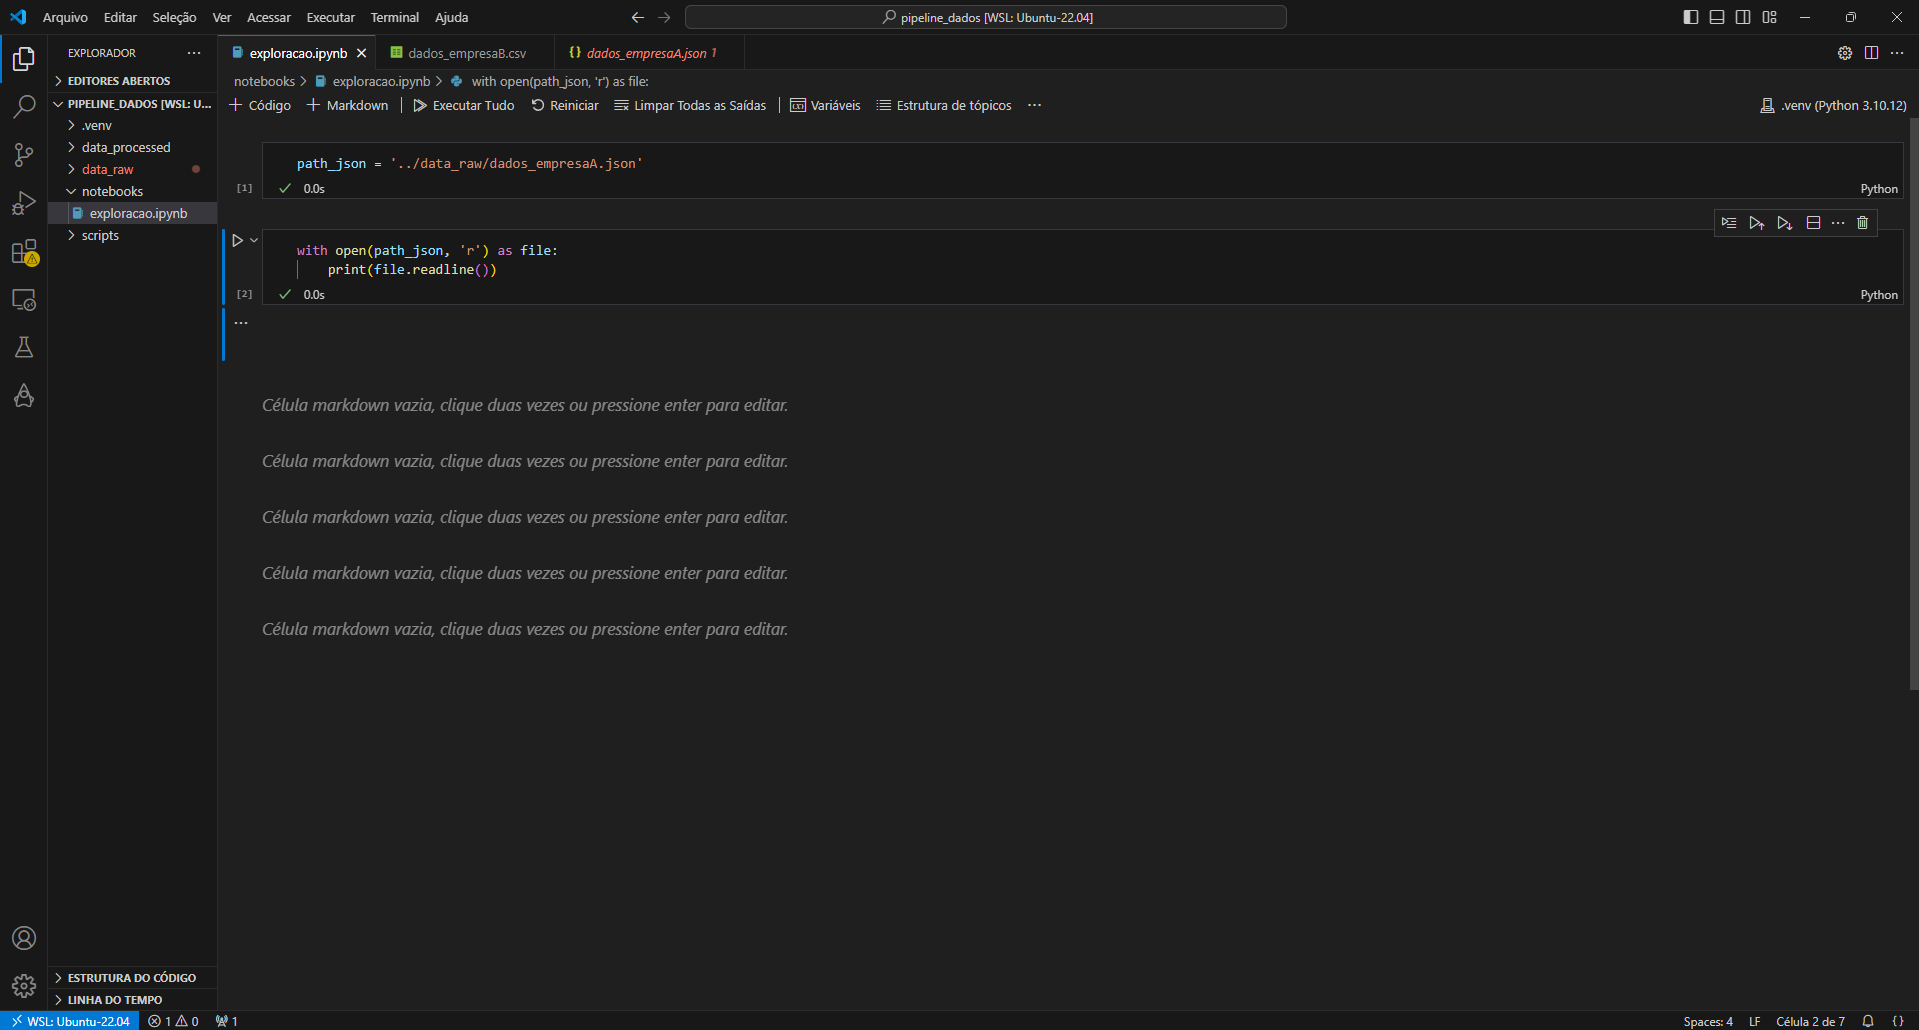This screenshot has height=1030, width=1919.
Task: Click Executar Tudo button
Action: click(464, 105)
